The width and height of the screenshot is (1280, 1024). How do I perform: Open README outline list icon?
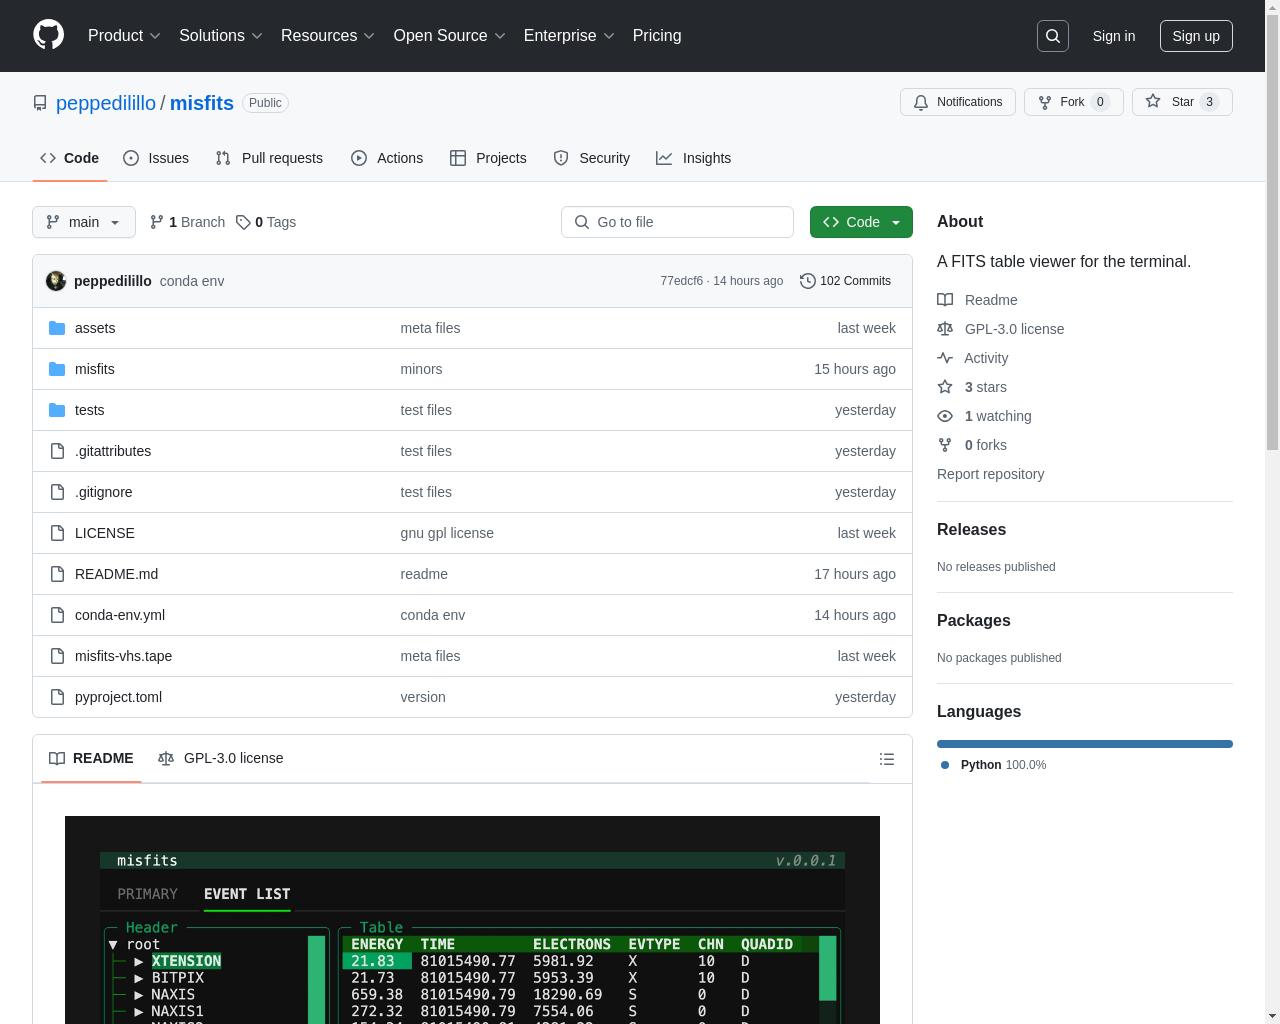point(887,759)
